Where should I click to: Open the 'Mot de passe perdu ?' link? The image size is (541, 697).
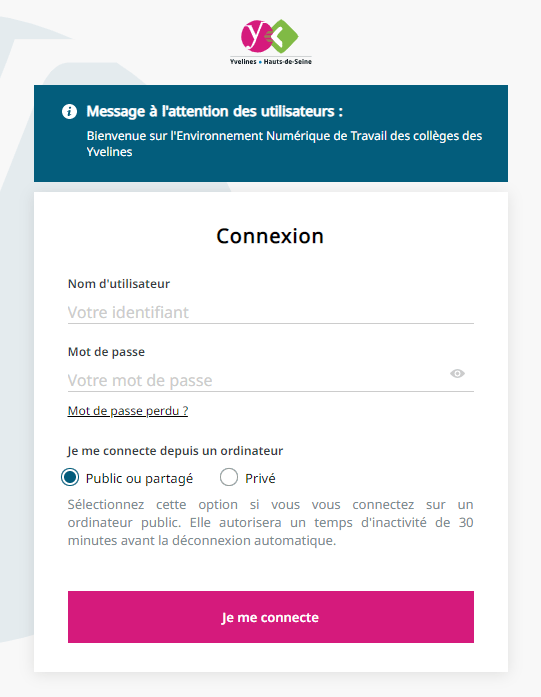[128, 411]
